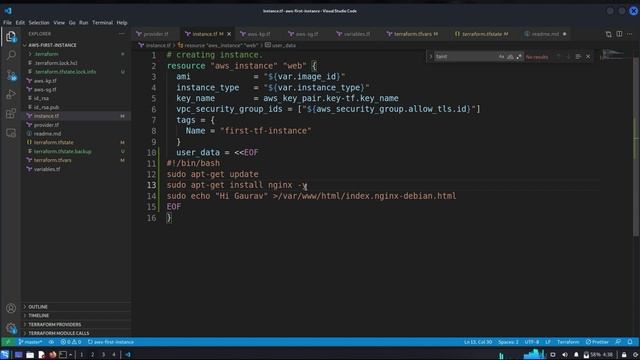This screenshot has height=360, width=640.
Task: Close the find widget
Action: (588, 57)
